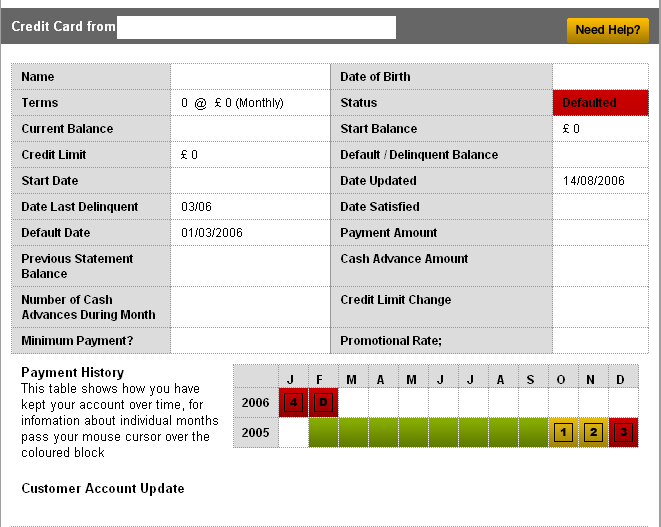Click the empty March 2006 payment cell
Screen dimensions: 661x527
tap(353, 403)
